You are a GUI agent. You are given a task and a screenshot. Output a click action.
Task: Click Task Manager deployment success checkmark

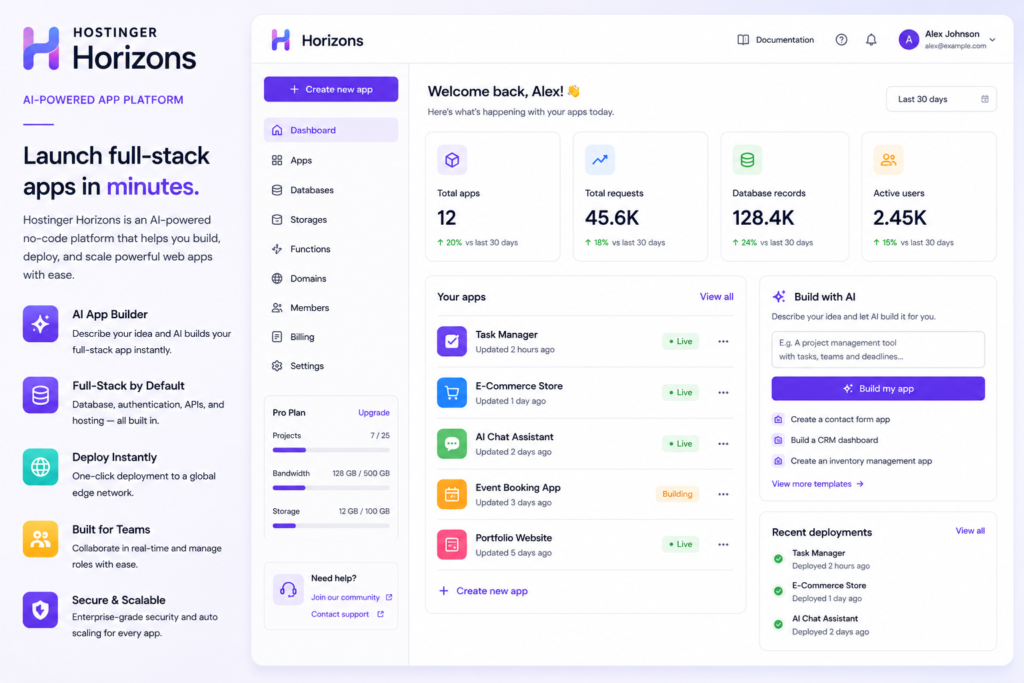coord(778,559)
